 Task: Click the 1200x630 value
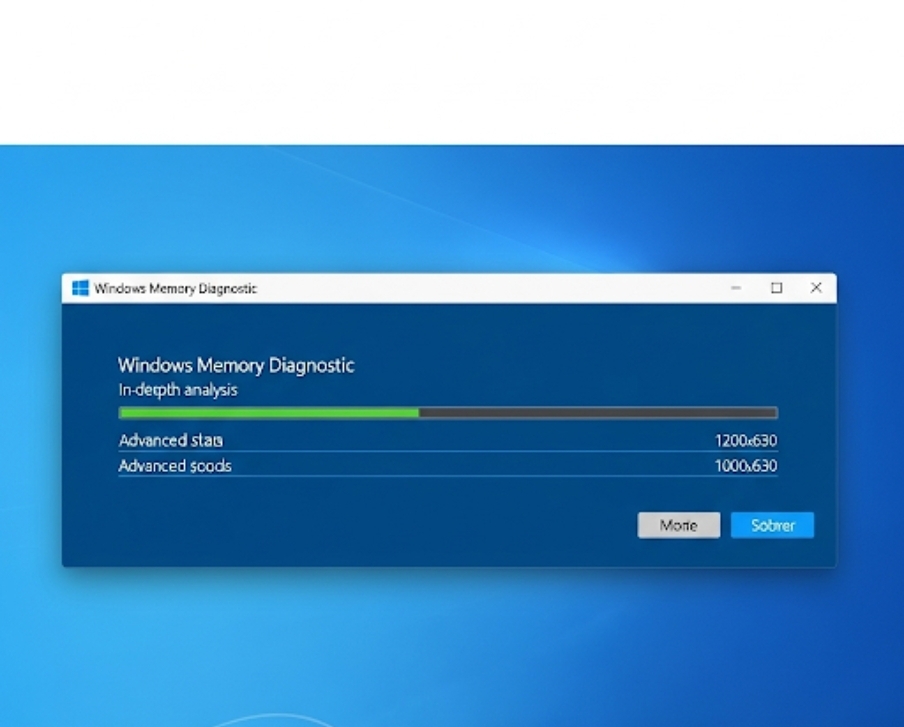(745, 441)
